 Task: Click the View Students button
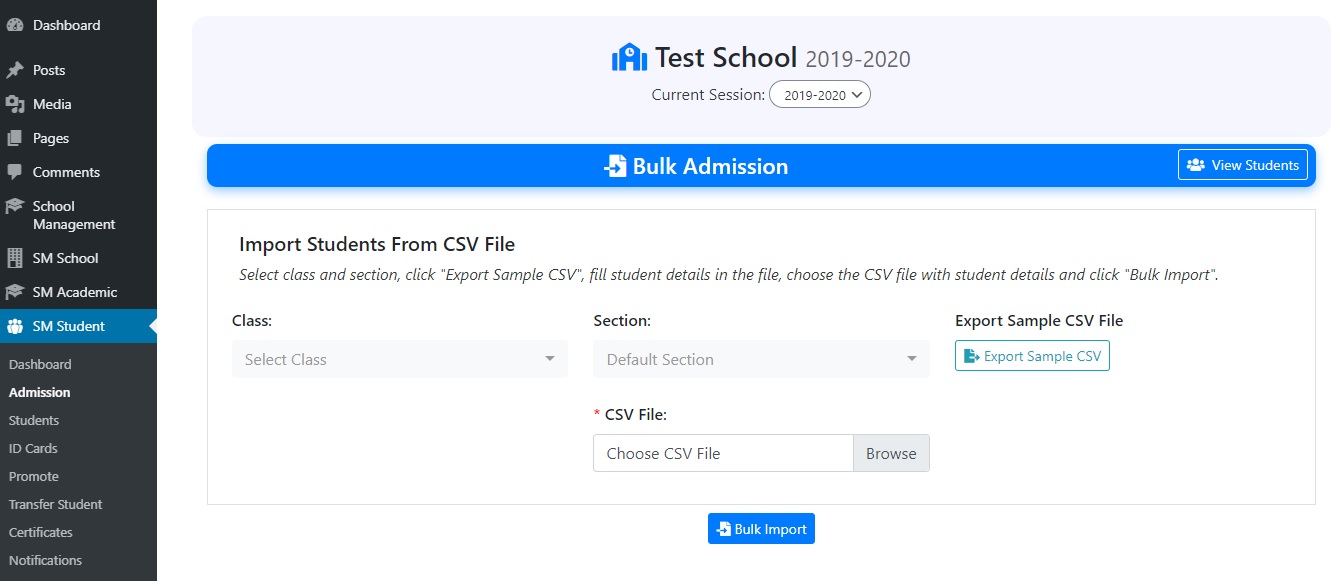click(1242, 165)
